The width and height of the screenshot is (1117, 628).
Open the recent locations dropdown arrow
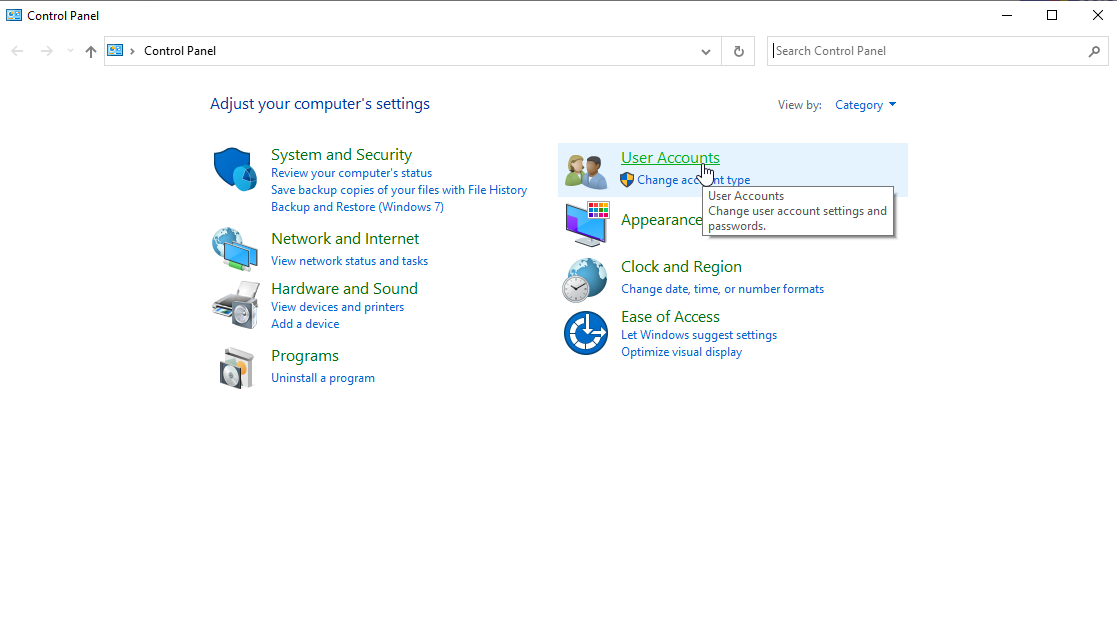70,51
